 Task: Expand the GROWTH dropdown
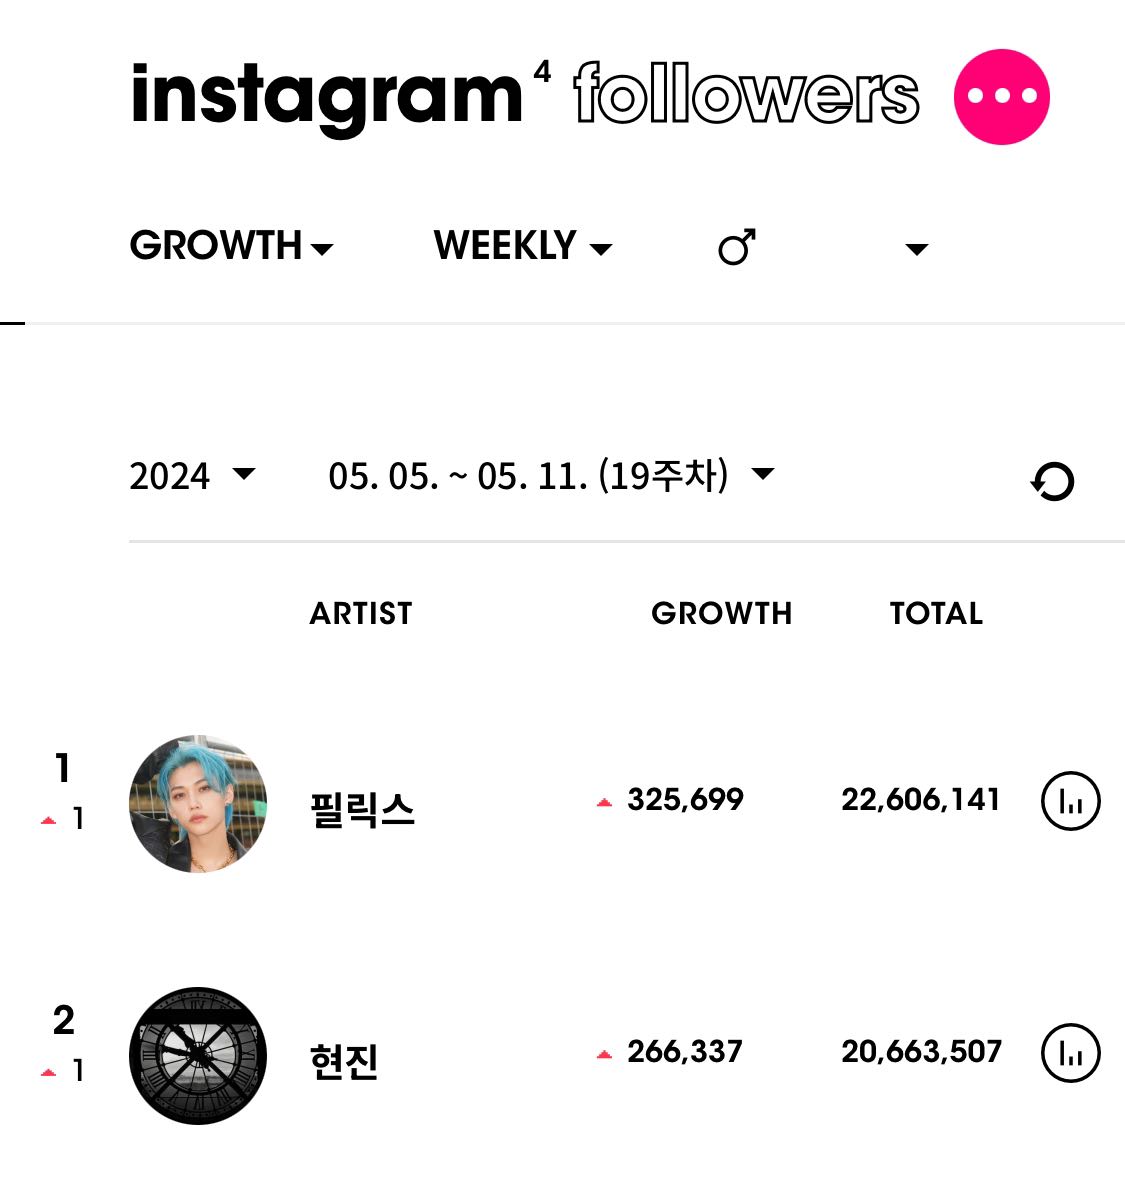pyautogui.click(x=232, y=246)
